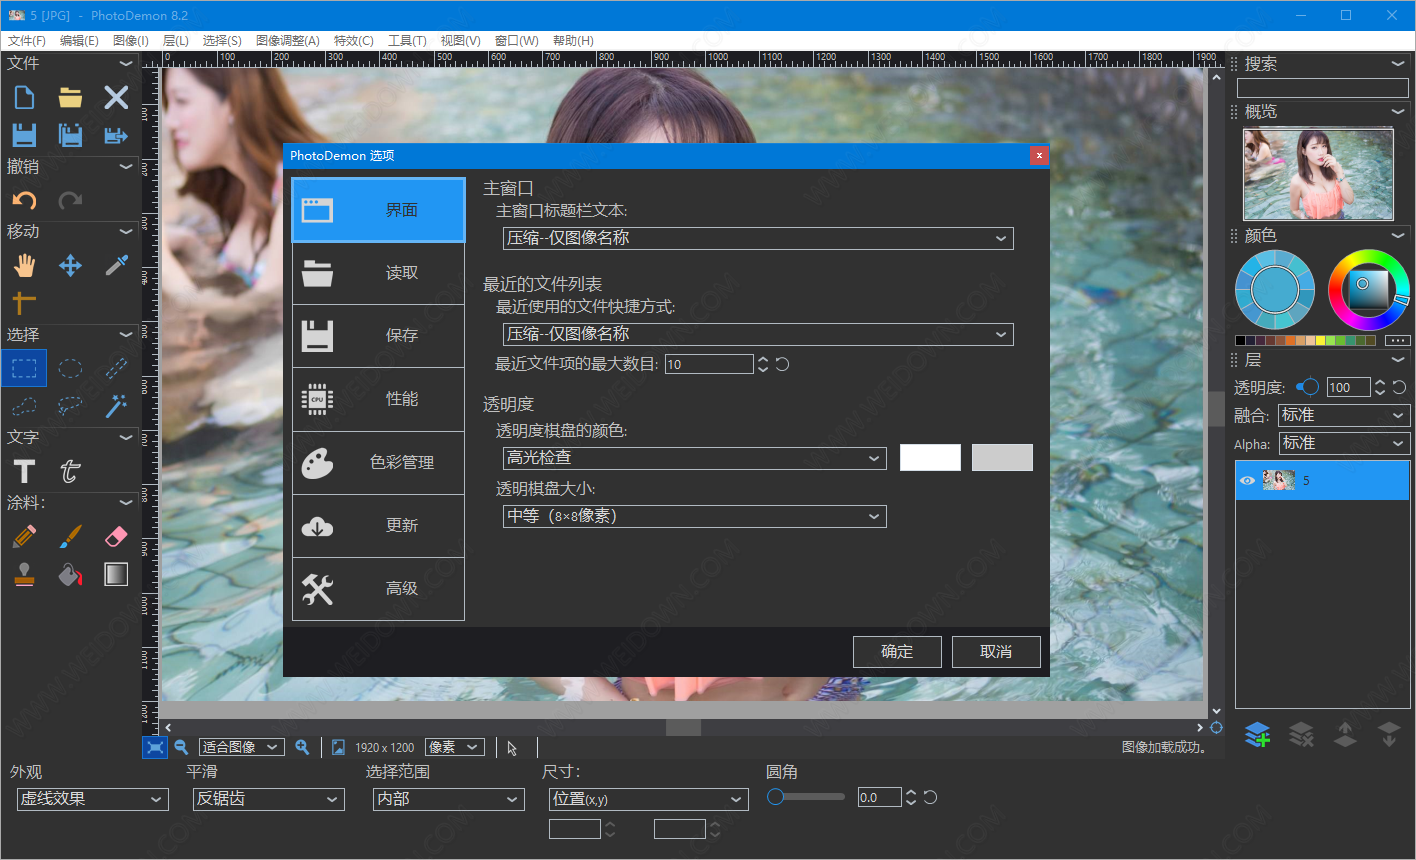Open the selection appearance dropdown 虚线效果
The image size is (1416, 860).
(92, 799)
